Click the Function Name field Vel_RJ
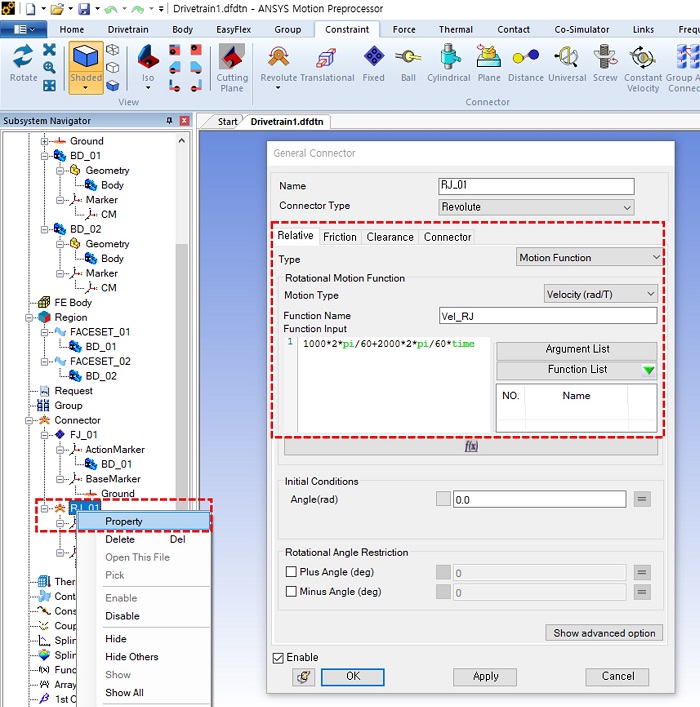700x707 pixels. point(548,316)
